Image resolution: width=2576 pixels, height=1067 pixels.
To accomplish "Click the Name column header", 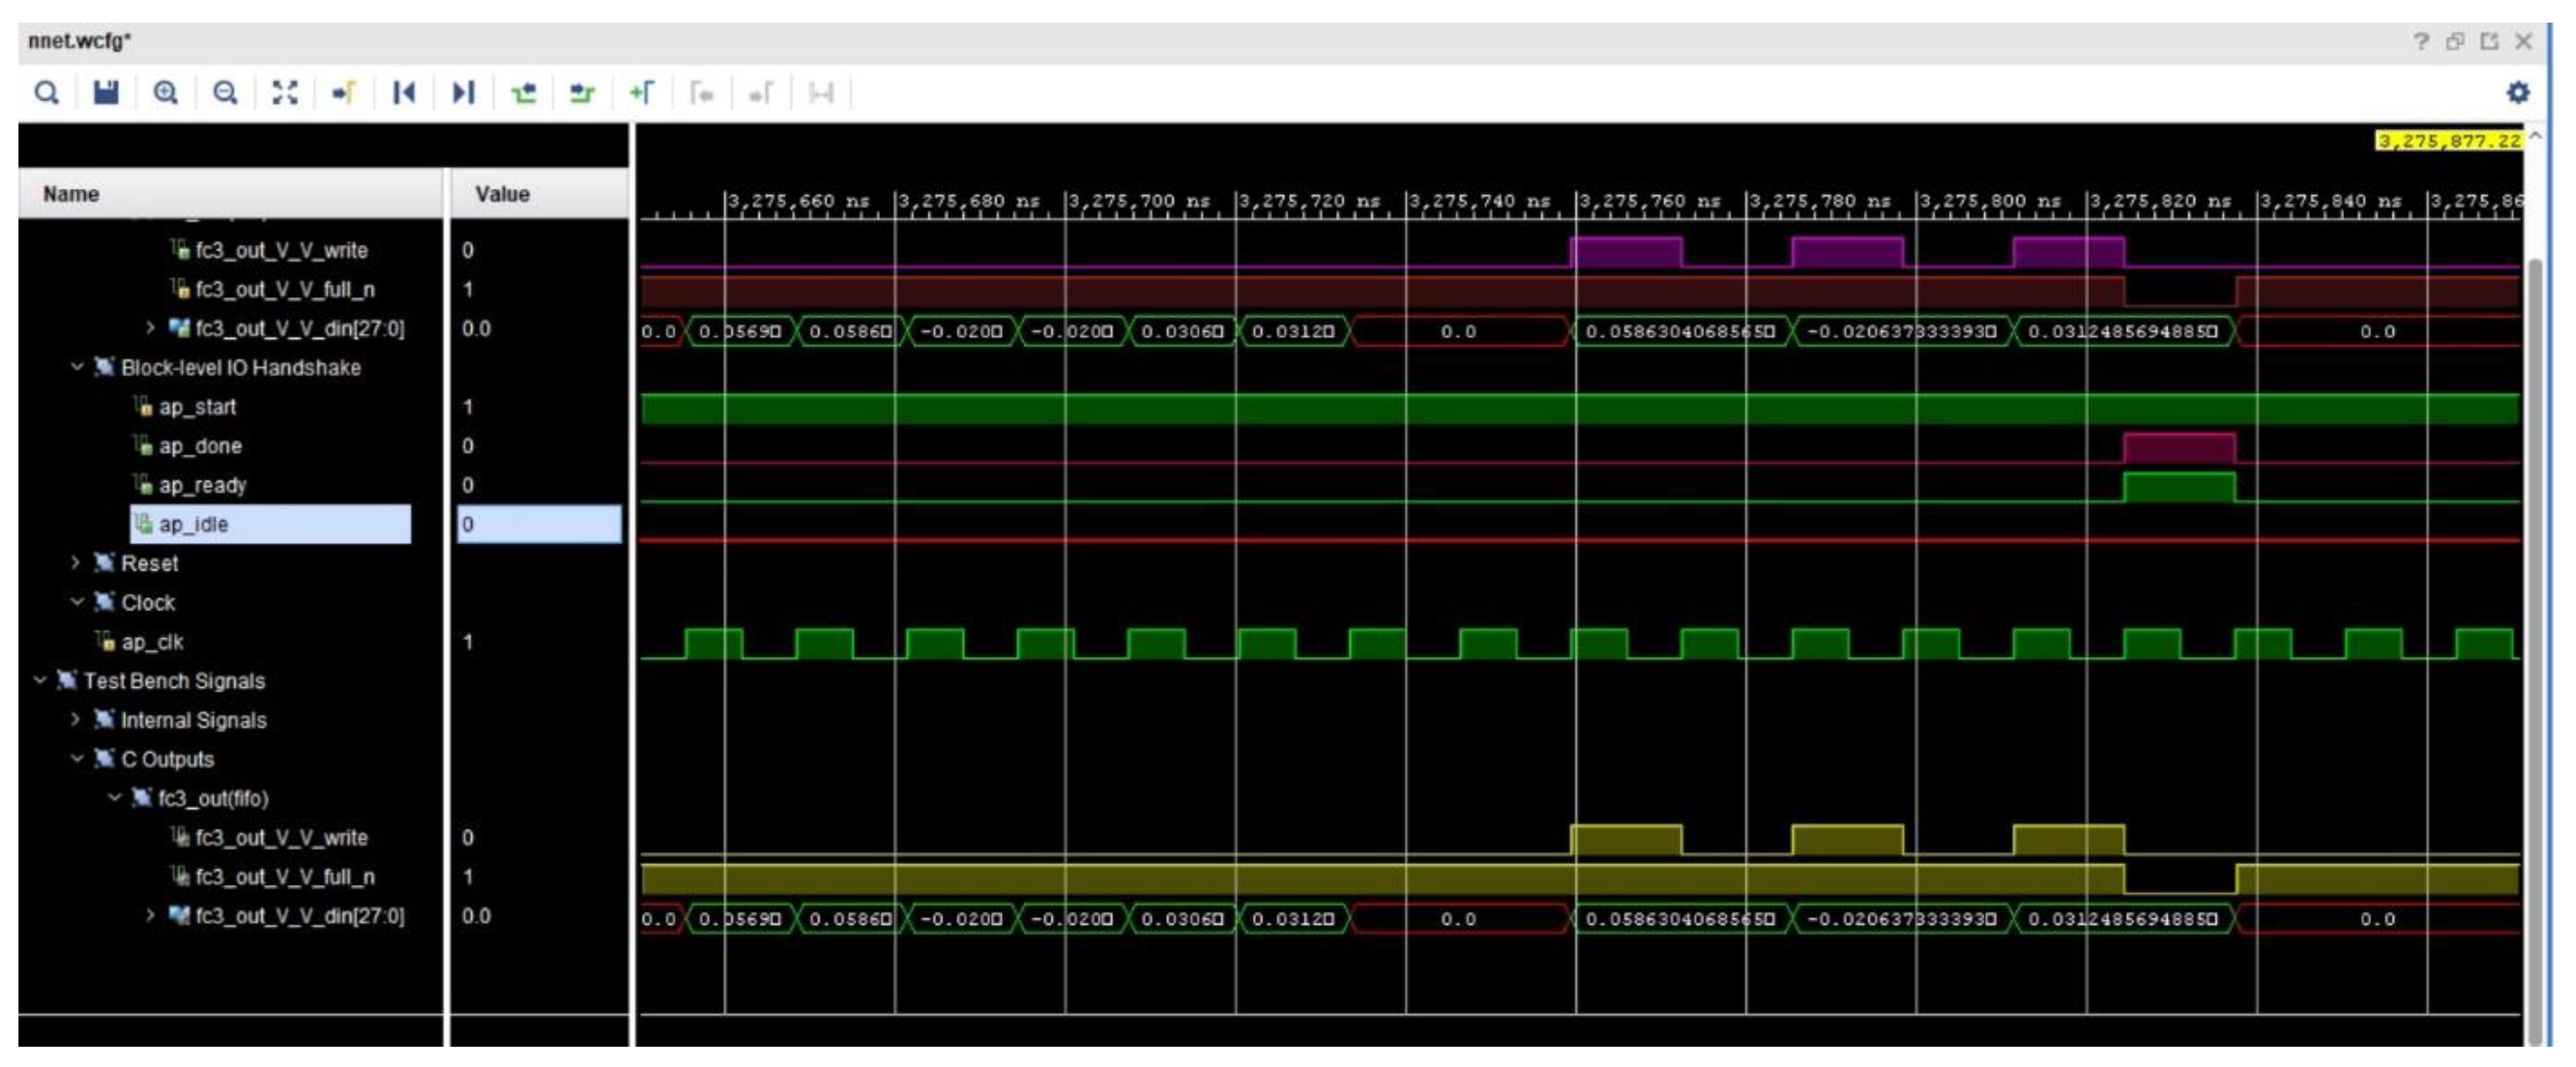I will coord(231,194).
